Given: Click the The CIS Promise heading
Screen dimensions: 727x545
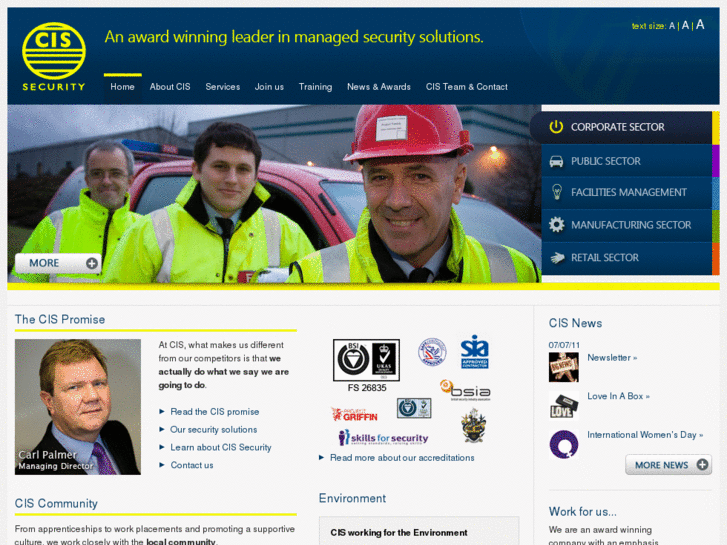Looking at the screenshot, I should pos(60,319).
